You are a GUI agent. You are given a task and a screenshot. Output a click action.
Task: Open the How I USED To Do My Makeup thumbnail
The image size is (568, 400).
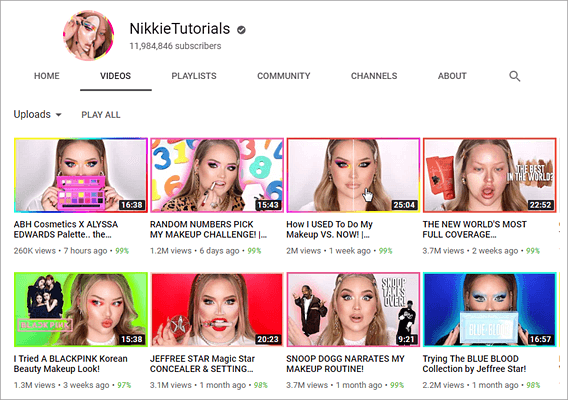click(353, 175)
